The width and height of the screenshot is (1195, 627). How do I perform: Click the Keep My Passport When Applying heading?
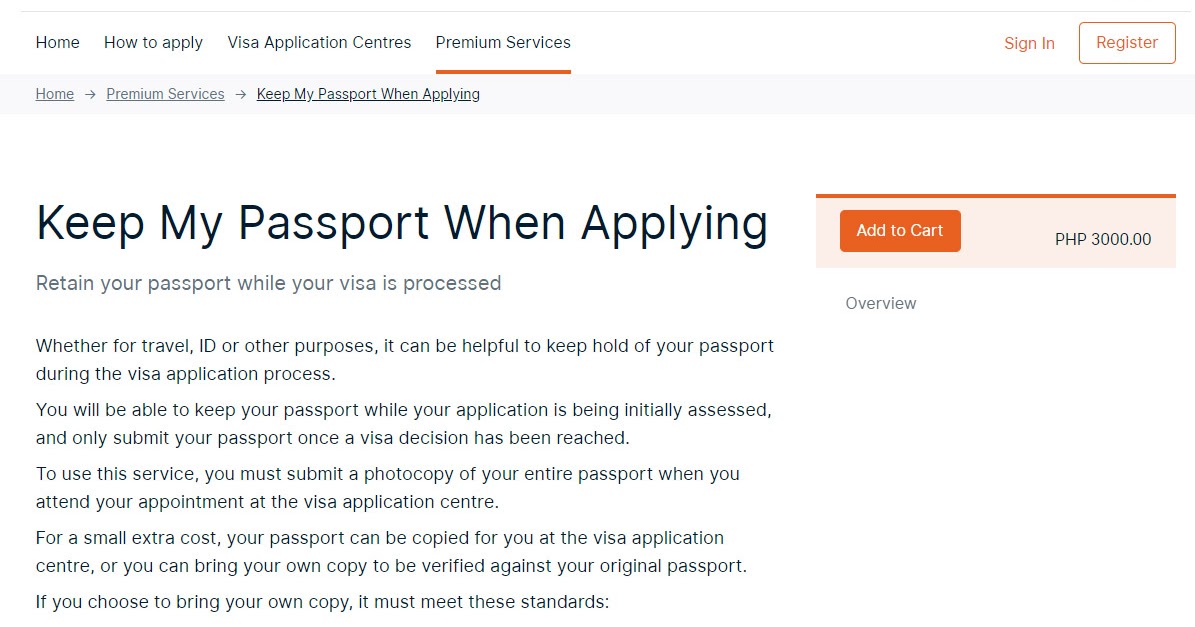(x=402, y=222)
